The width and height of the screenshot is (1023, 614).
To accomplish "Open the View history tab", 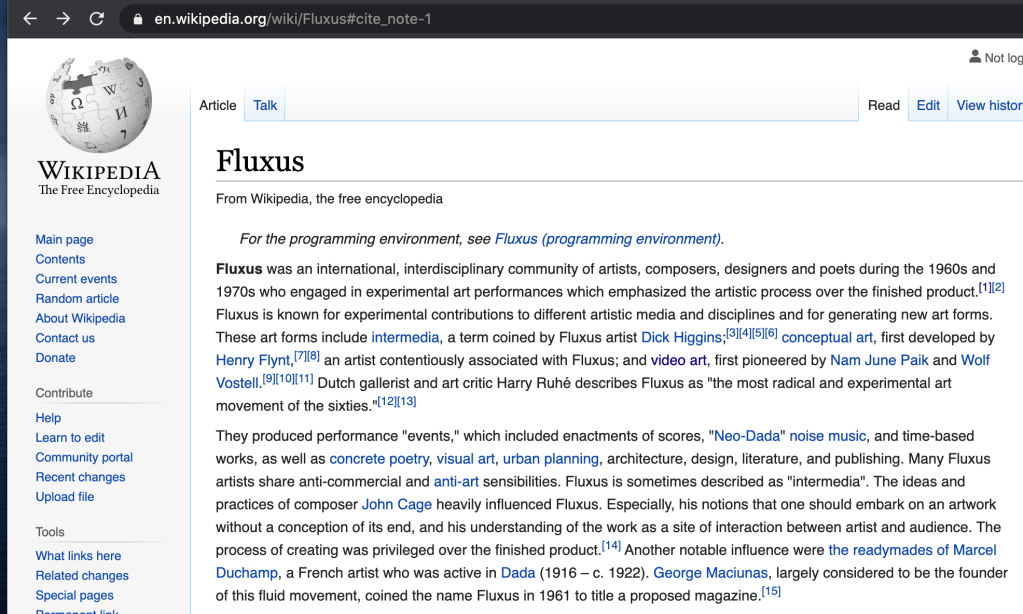I will coord(988,105).
